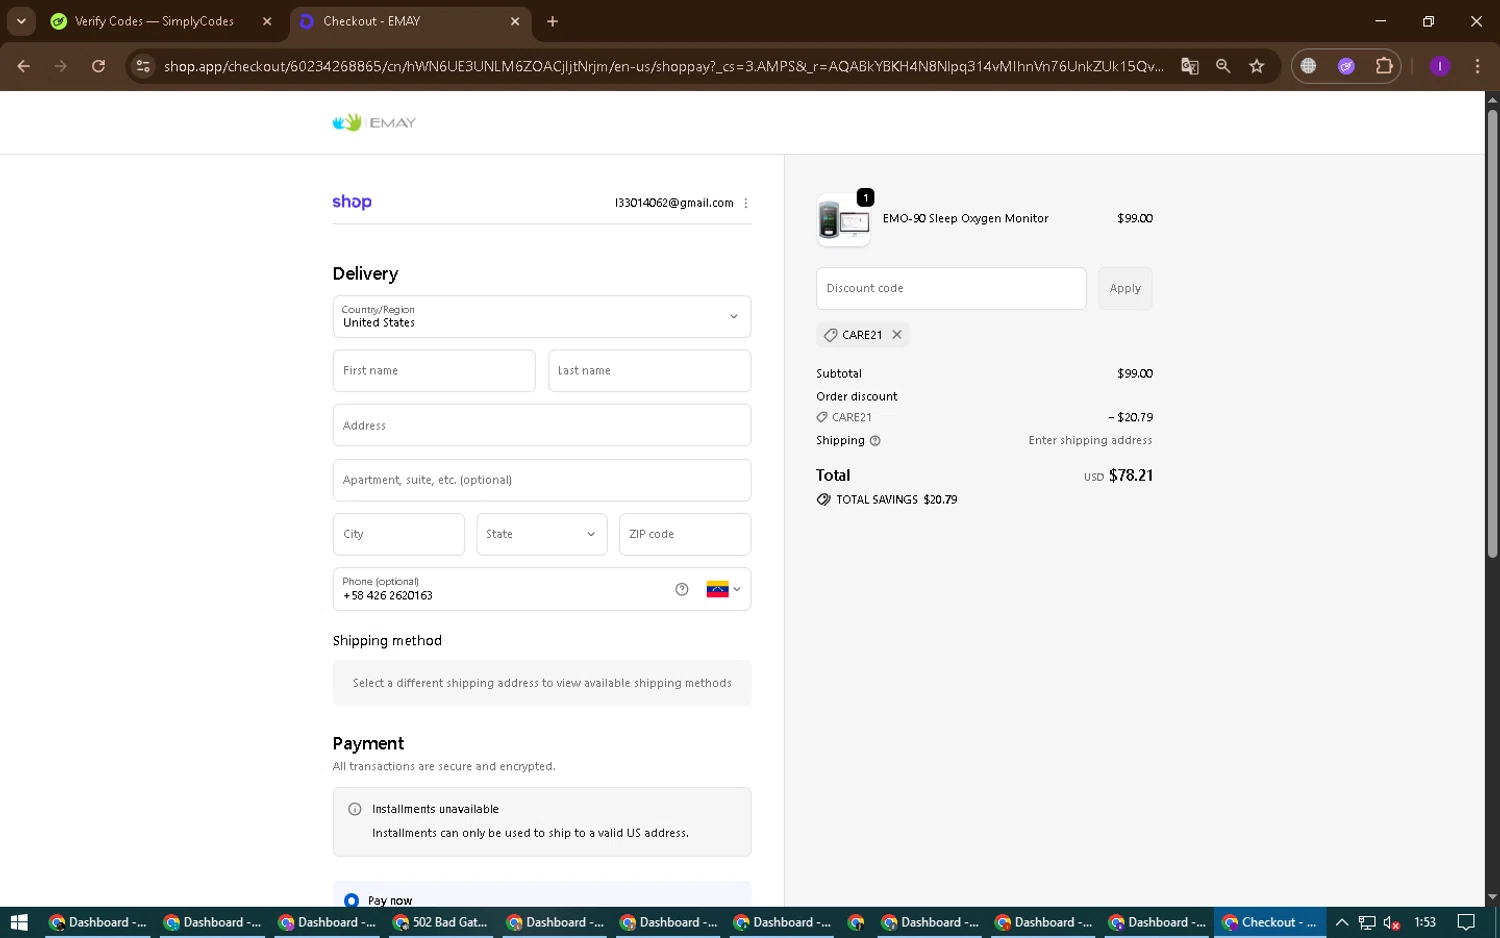Image resolution: width=1500 pixels, height=938 pixels.
Task: Open the Chrome profile avatar
Action: pyautogui.click(x=1440, y=66)
